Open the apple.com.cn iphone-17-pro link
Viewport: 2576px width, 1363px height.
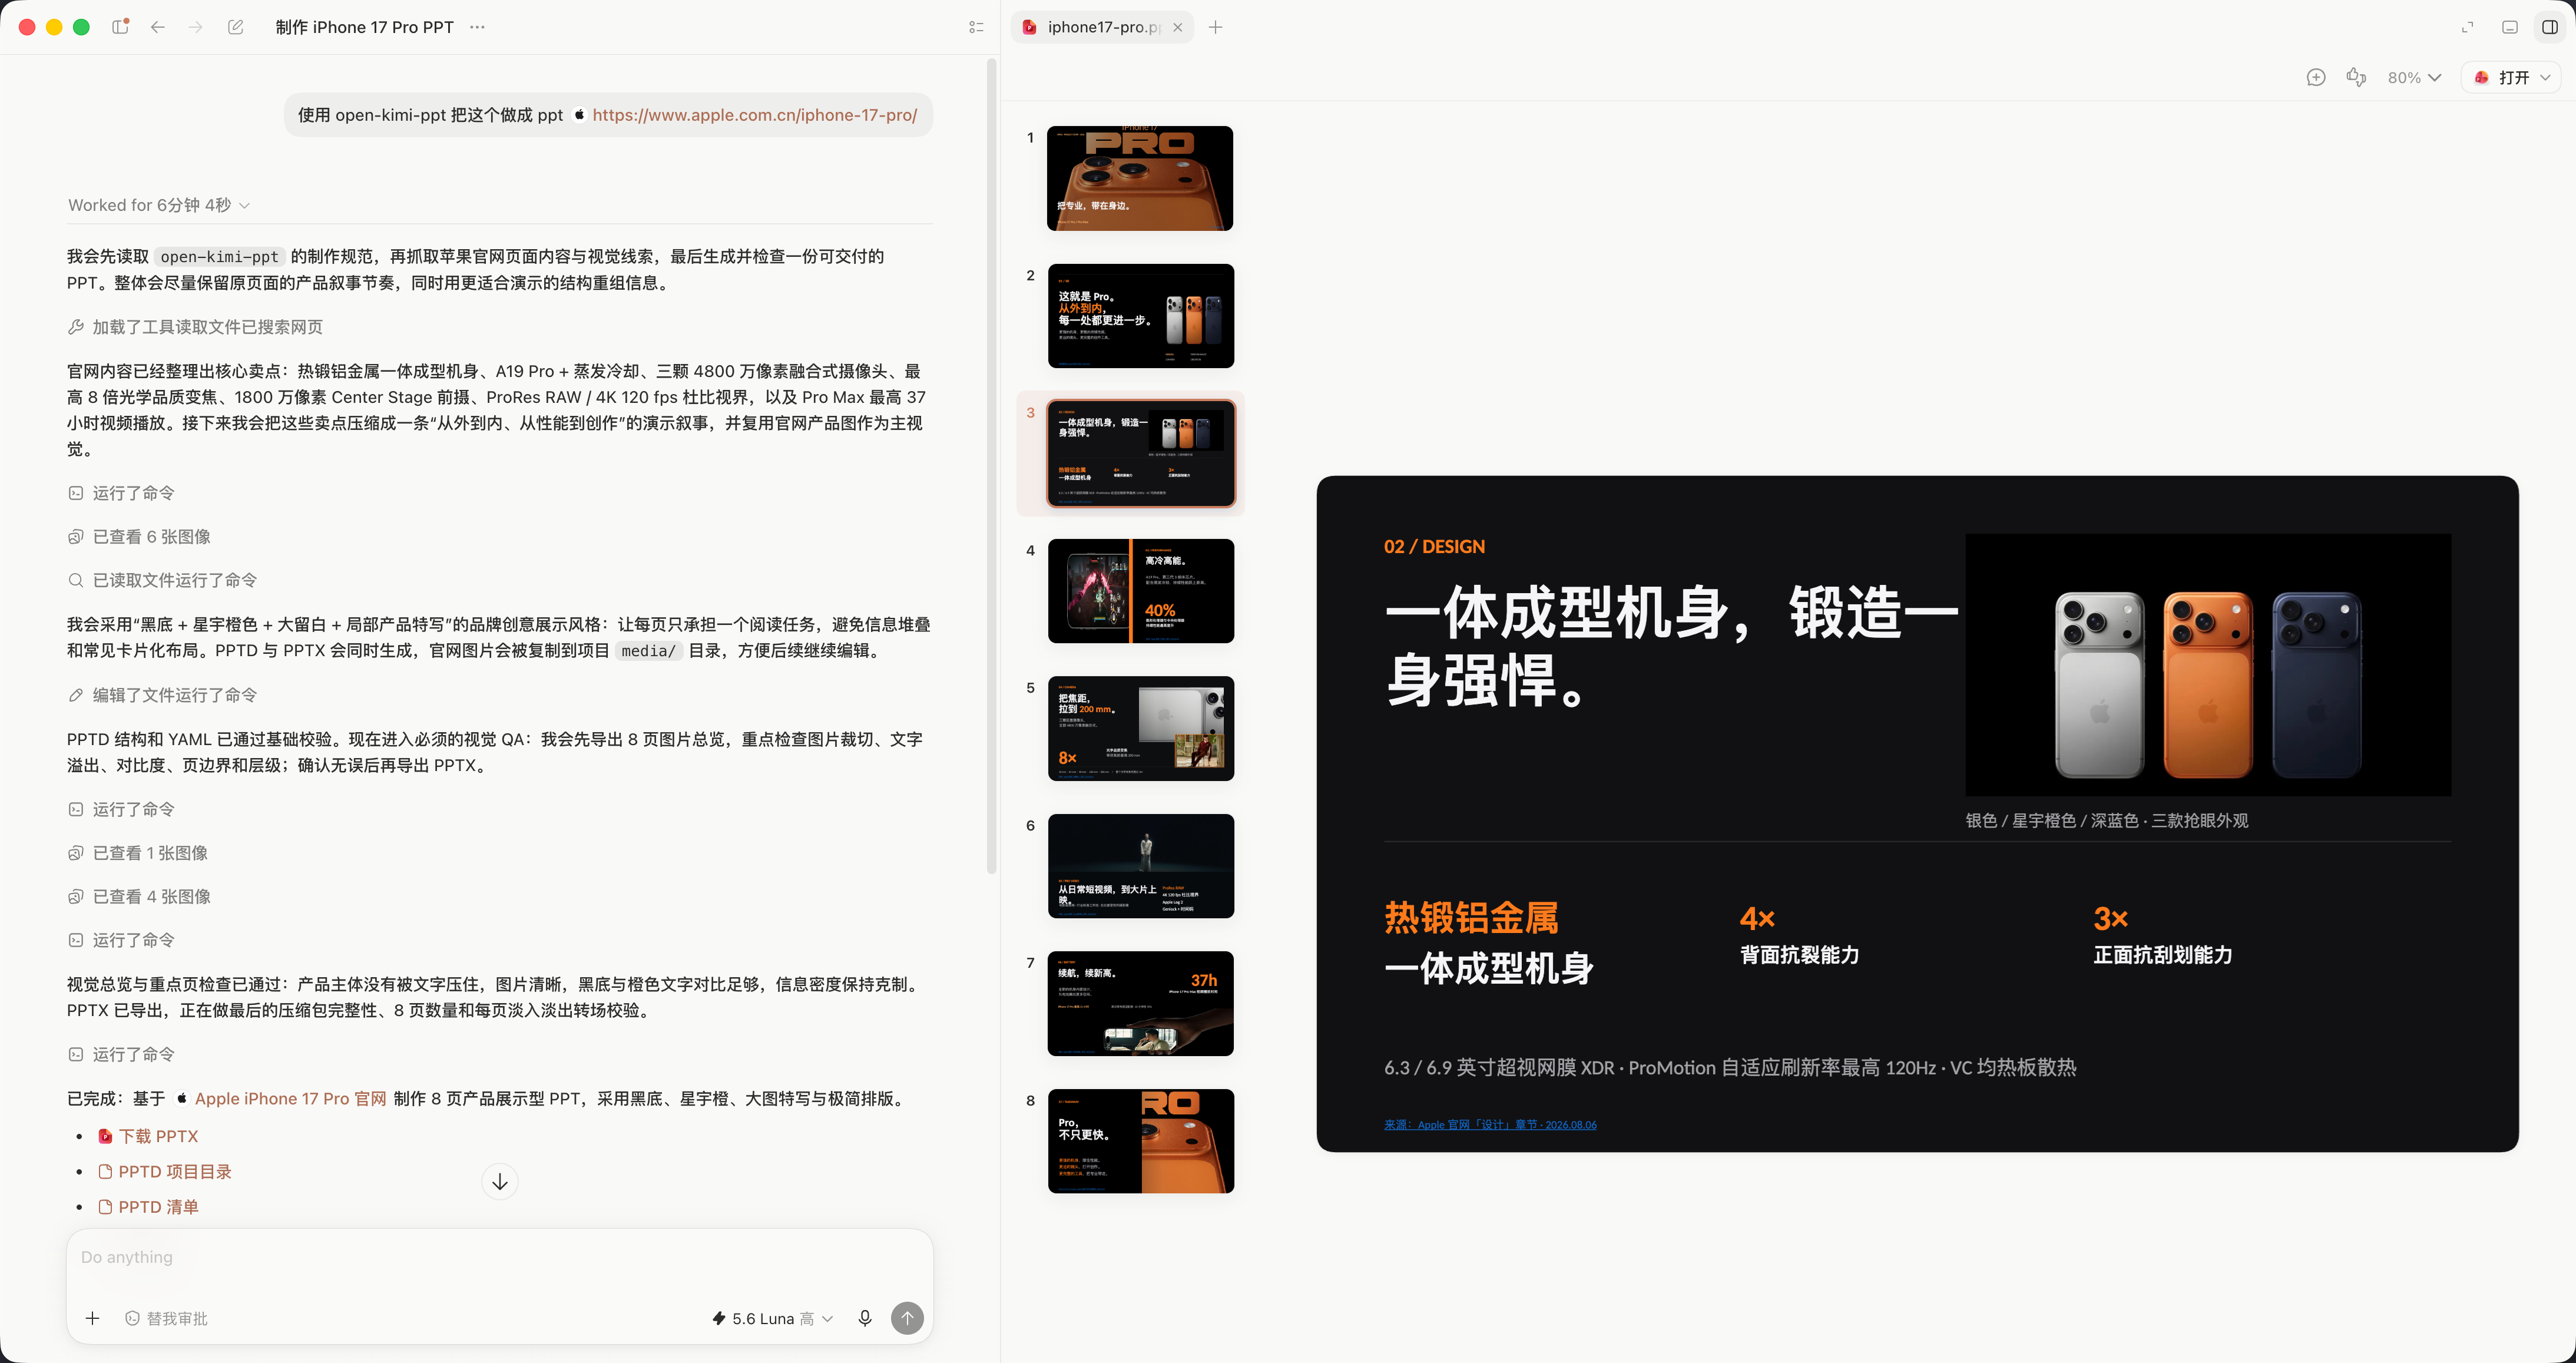(x=754, y=115)
